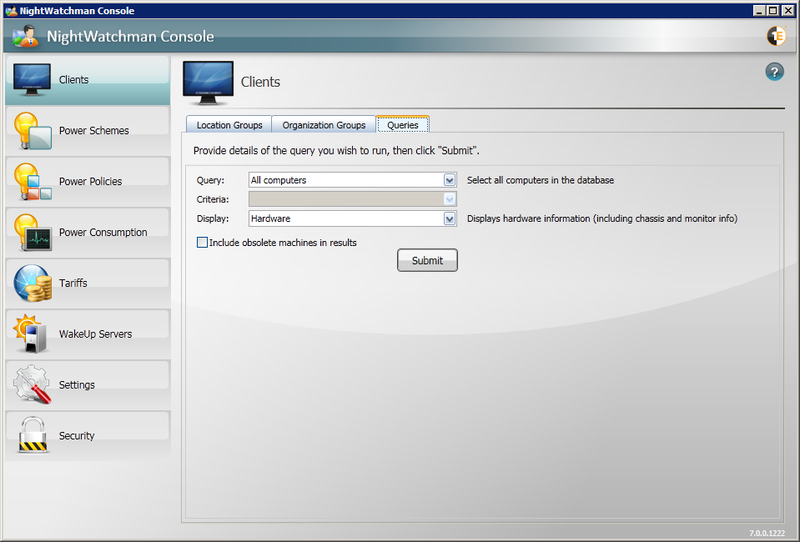Click the Security padlock icon

coord(32,436)
